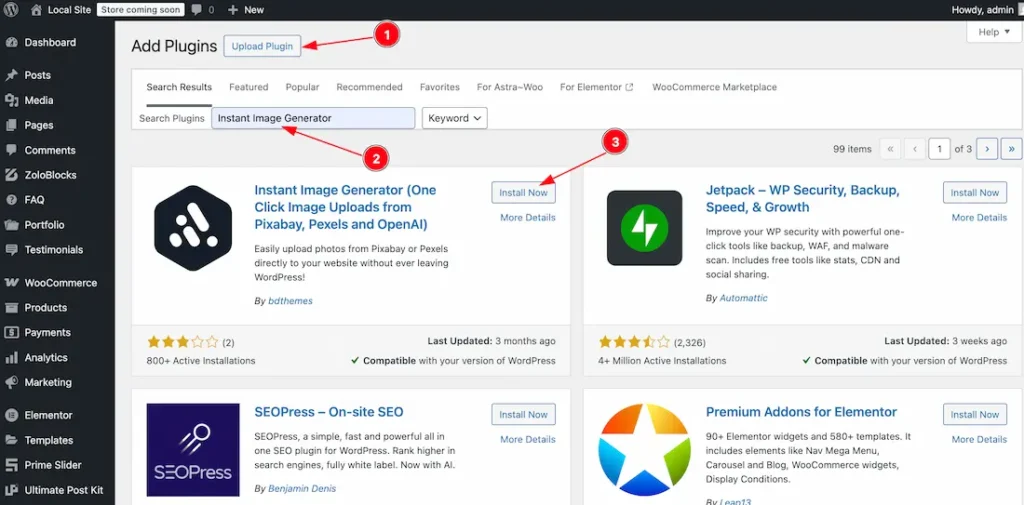
Task: Open the bdthemes author link
Action: pos(291,301)
